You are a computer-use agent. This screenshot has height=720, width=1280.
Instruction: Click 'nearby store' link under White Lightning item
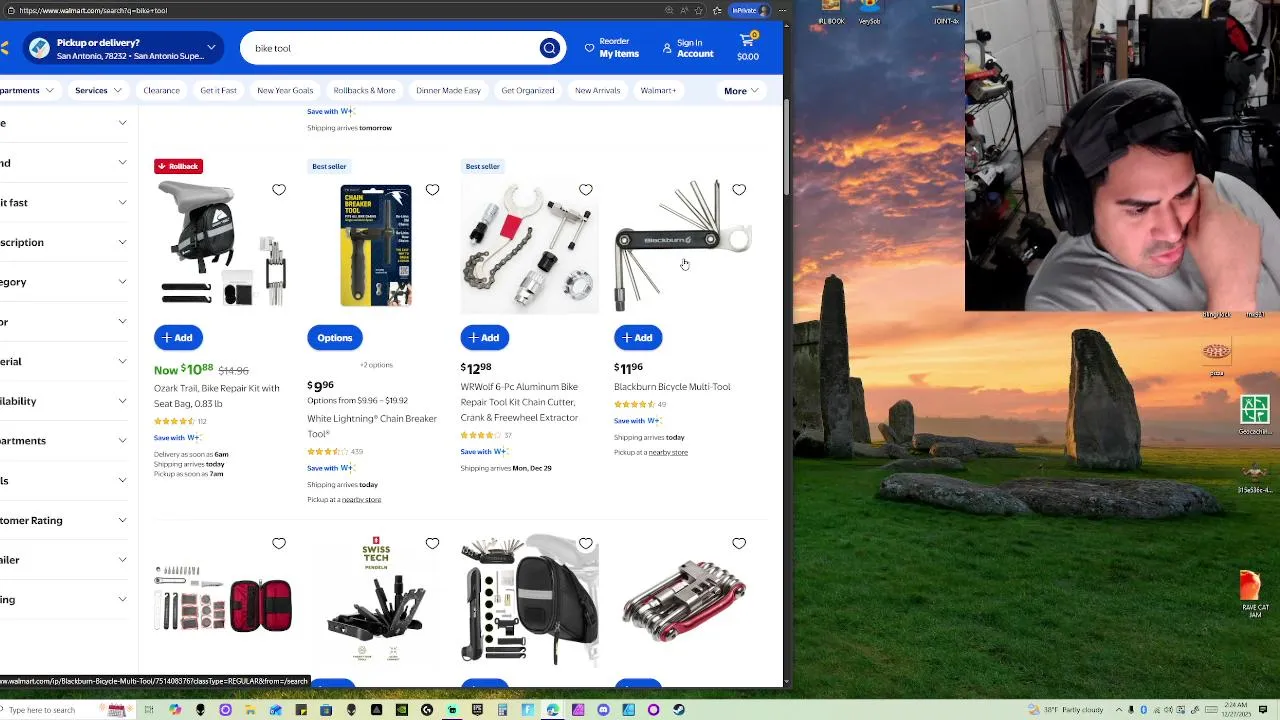[x=361, y=499]
